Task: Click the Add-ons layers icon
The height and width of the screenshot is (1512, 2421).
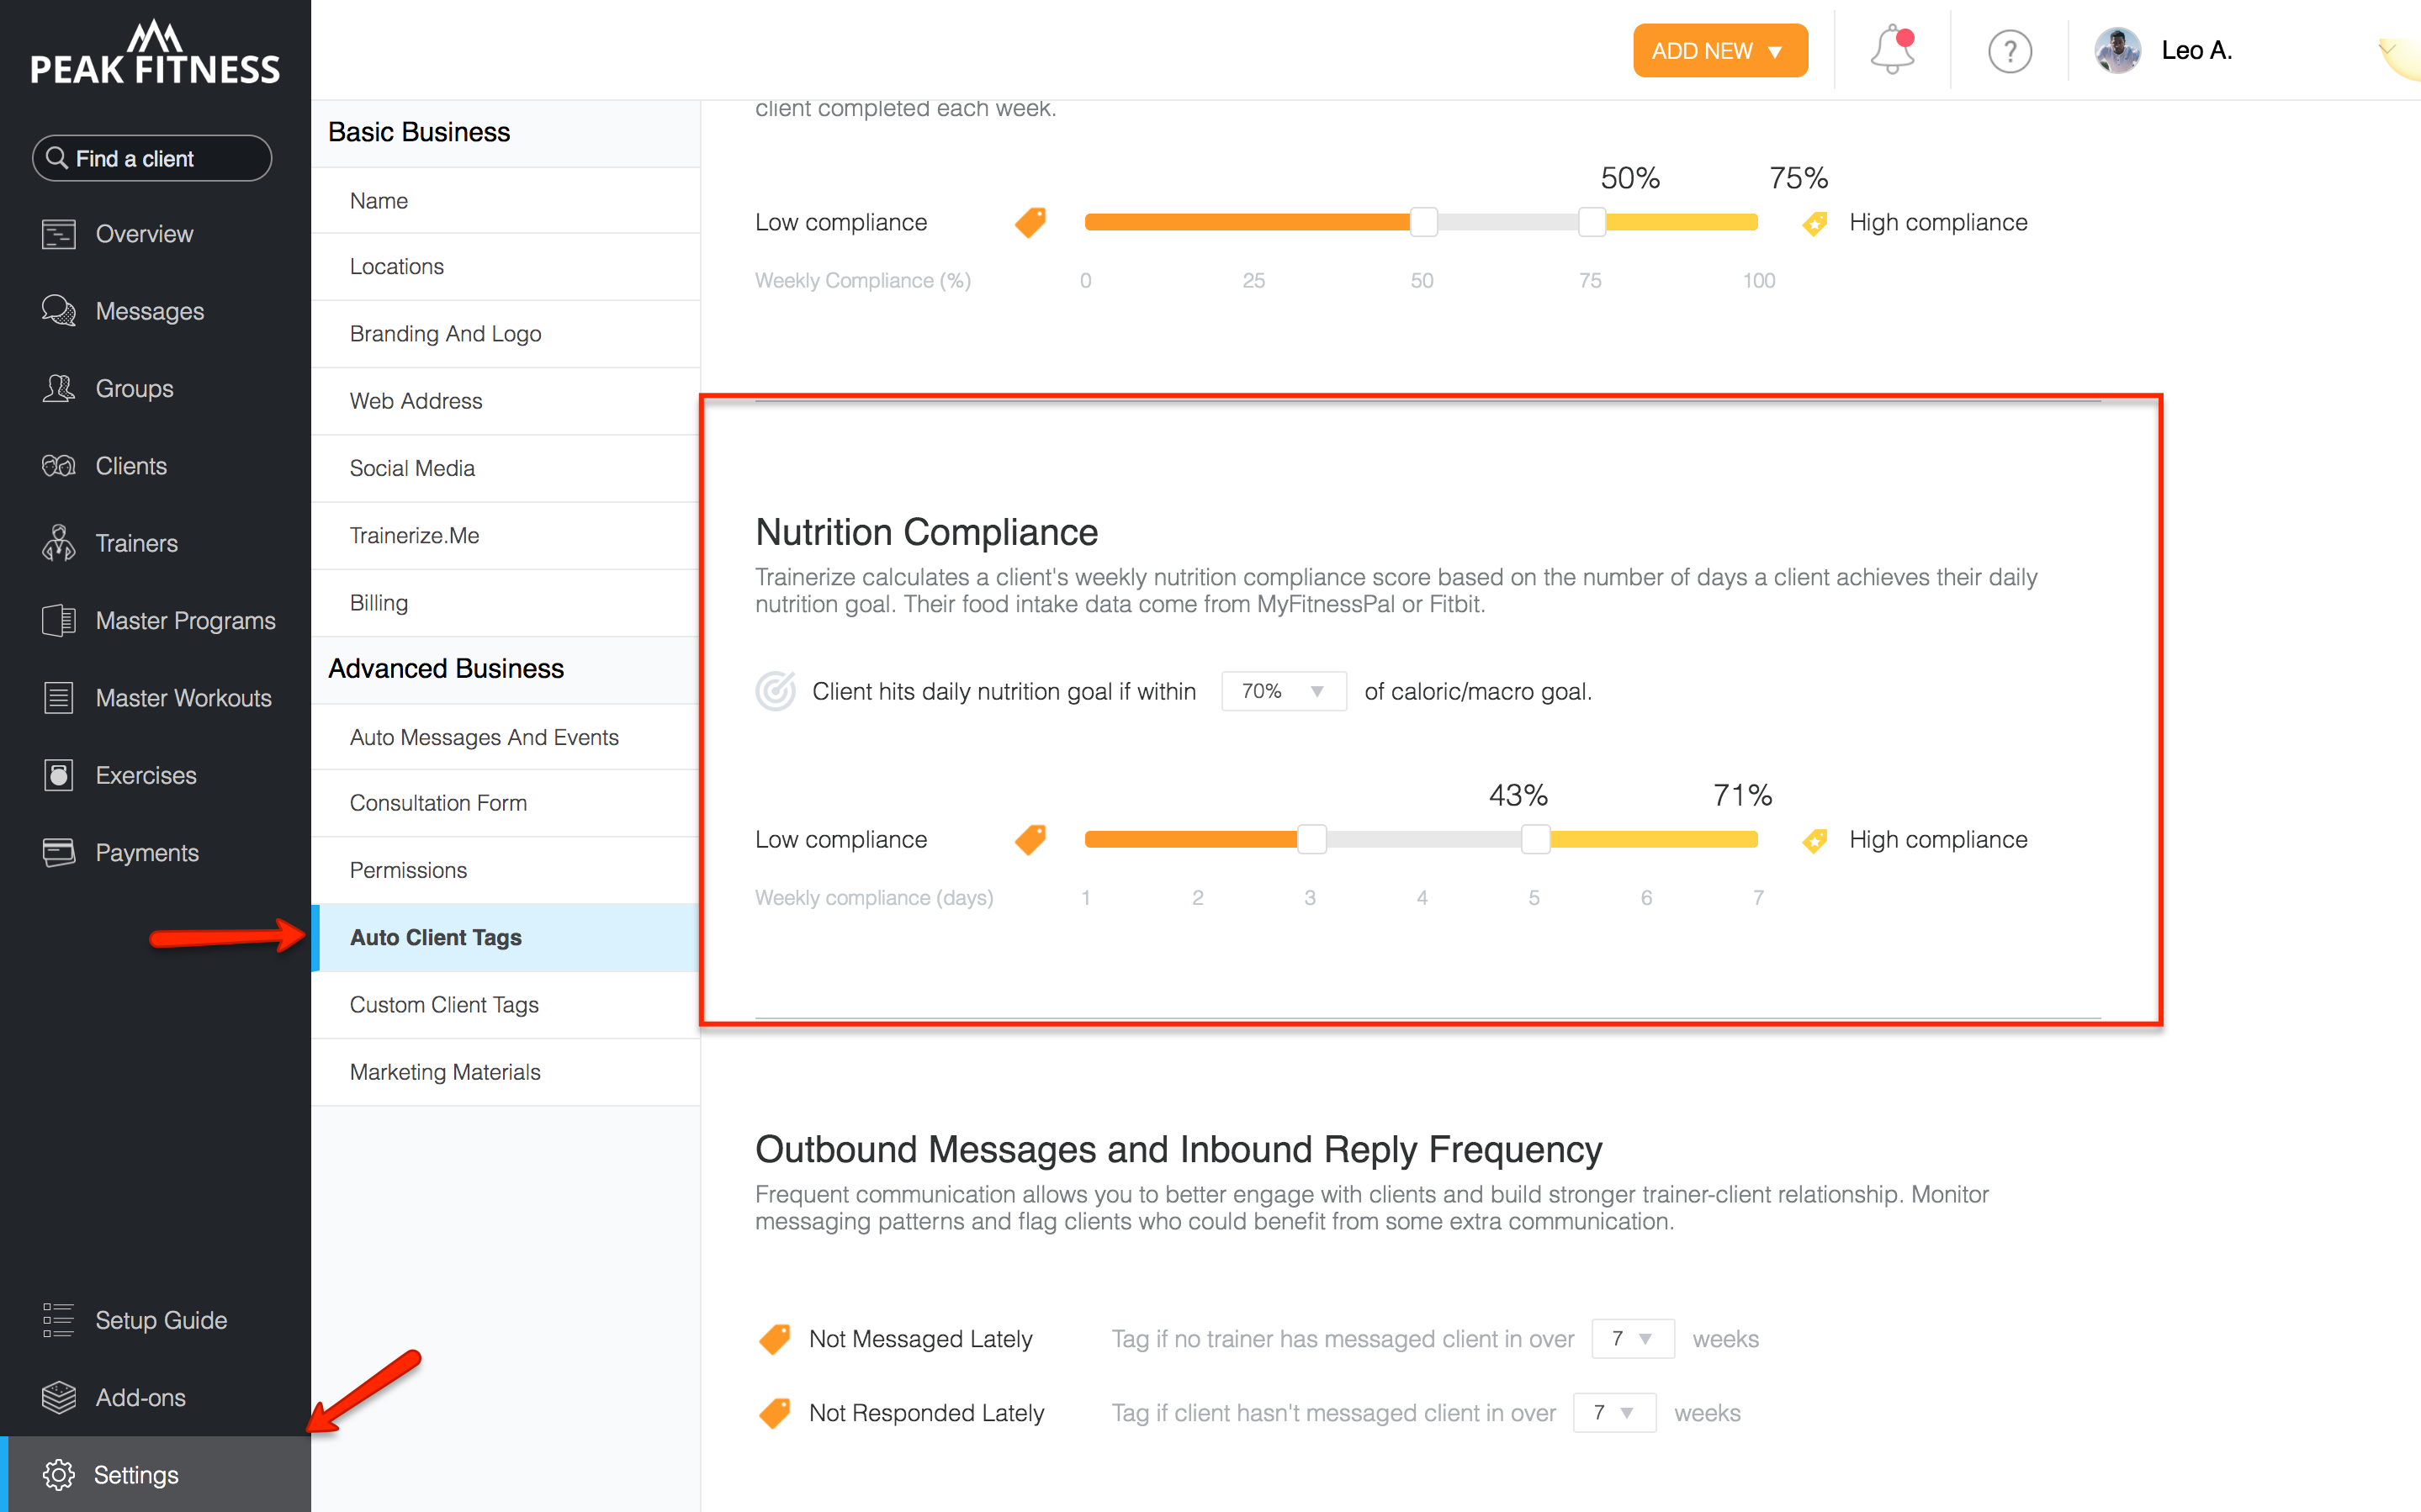Action: pyautogui.click(x=58, y=1397)
